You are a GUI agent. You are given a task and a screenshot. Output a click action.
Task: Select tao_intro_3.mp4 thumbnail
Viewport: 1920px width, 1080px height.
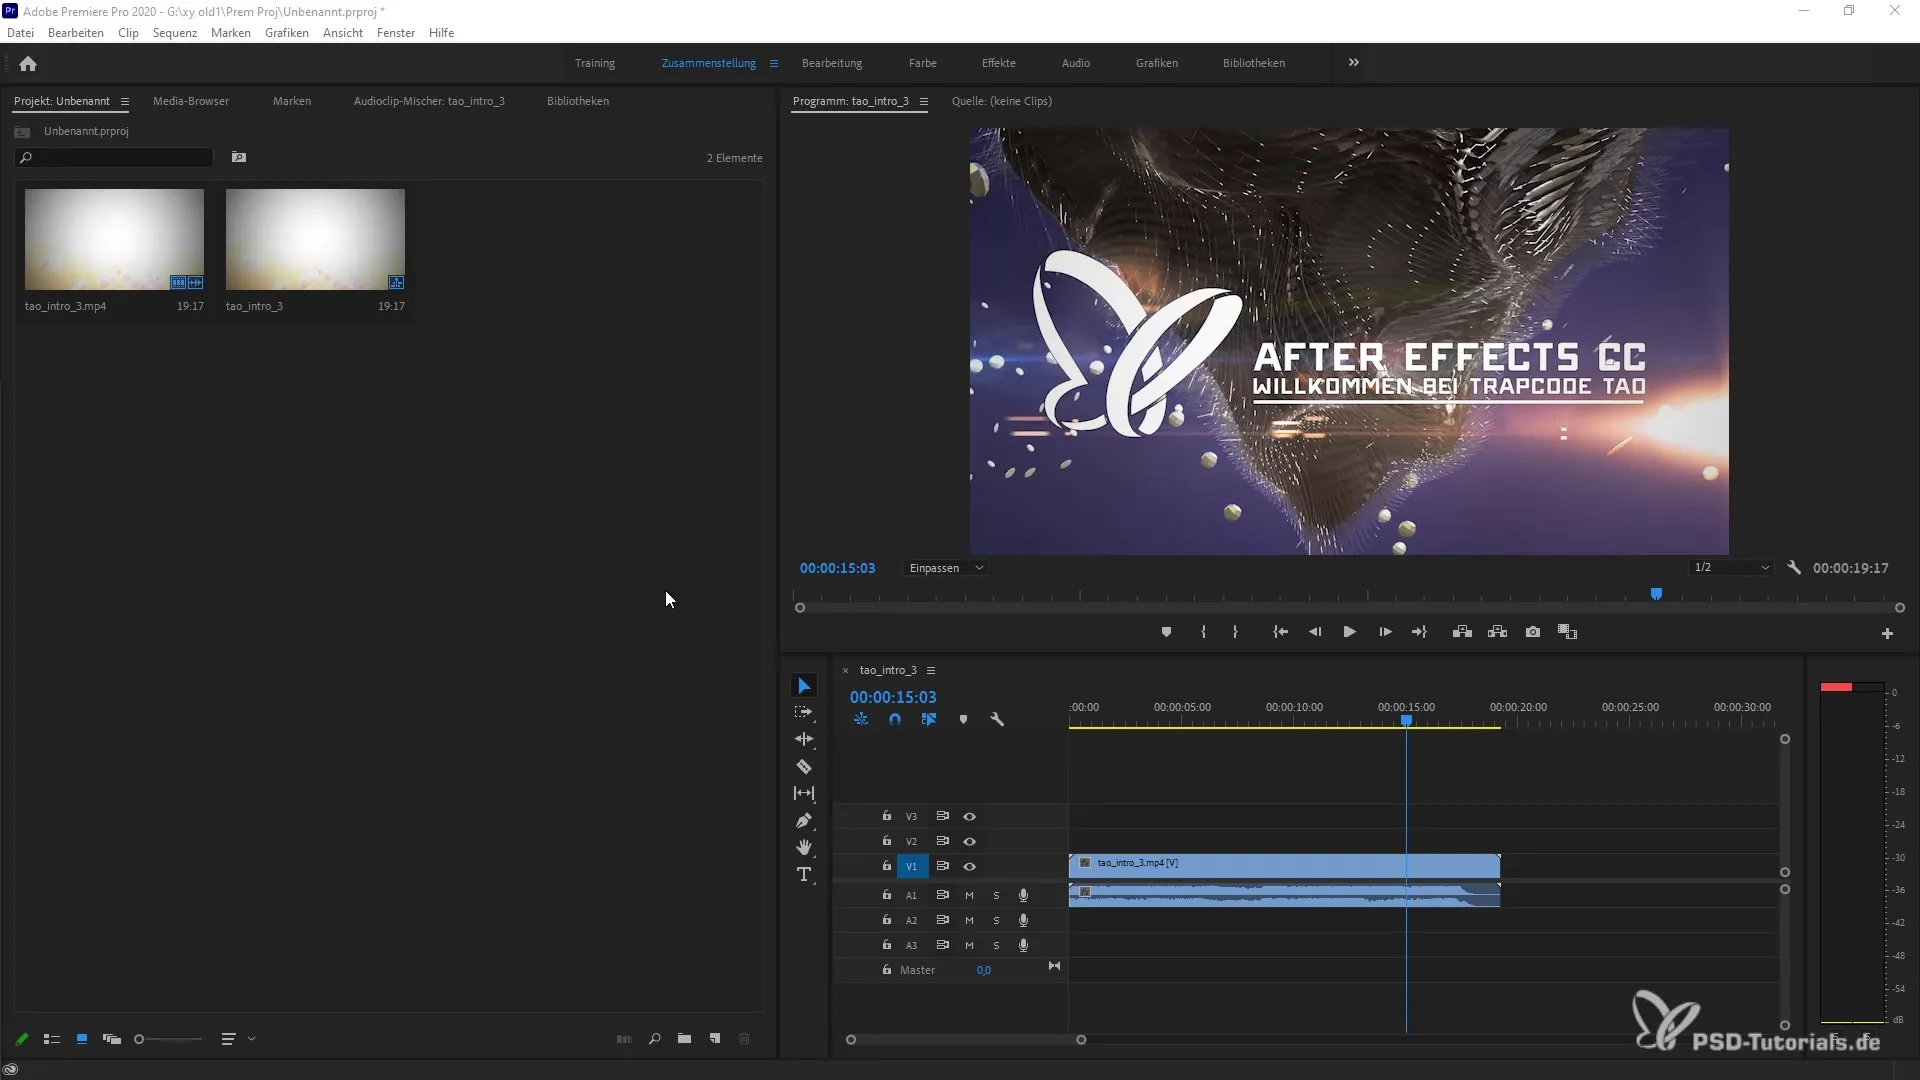point(114,240)
